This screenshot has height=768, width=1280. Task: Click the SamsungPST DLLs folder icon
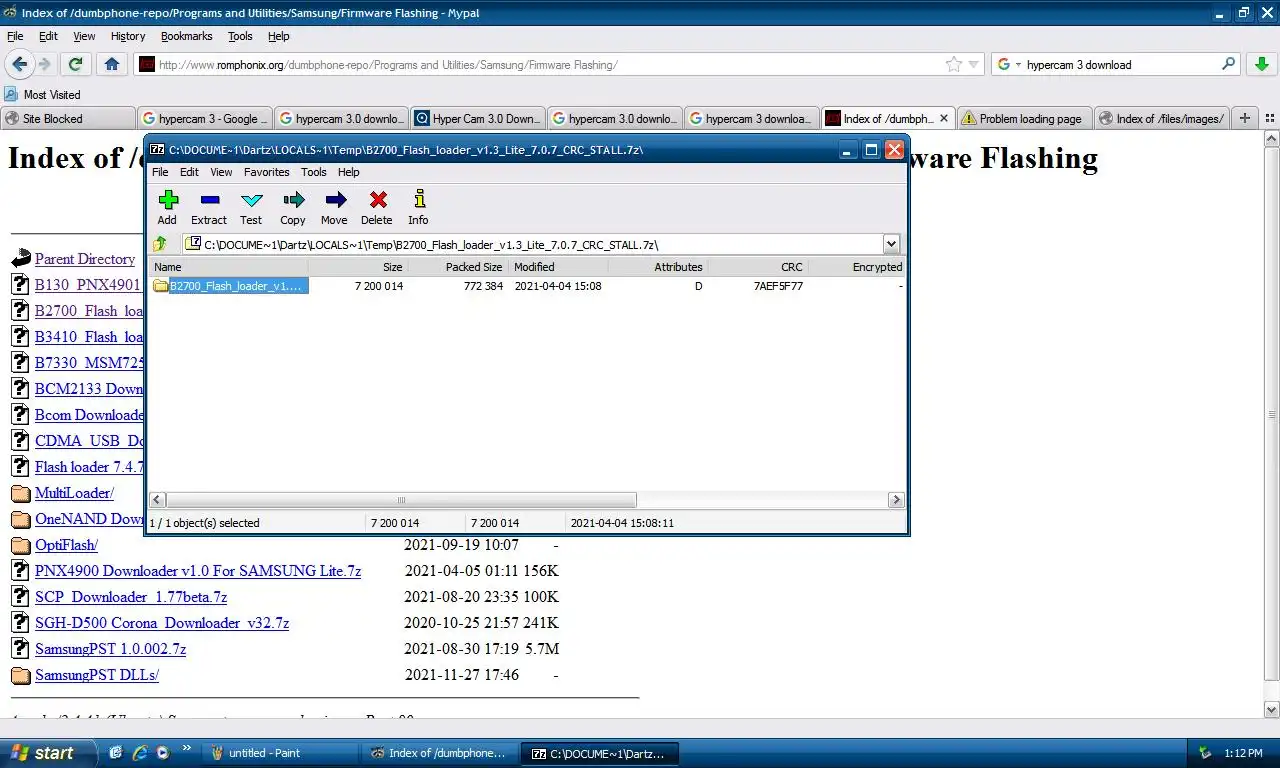point(20,675)
